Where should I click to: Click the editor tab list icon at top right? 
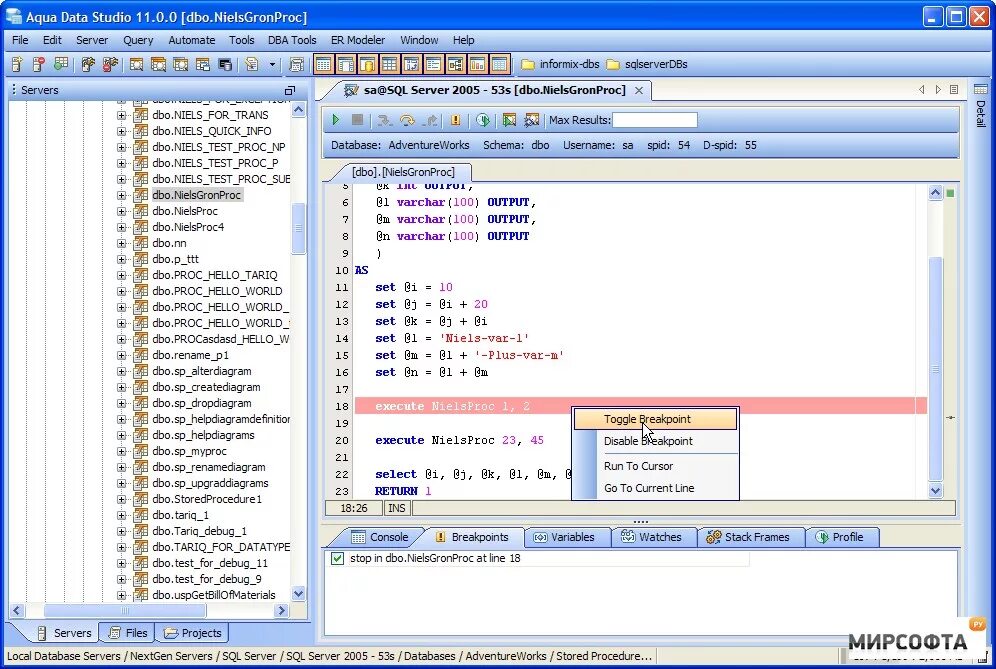coord(954,90)
